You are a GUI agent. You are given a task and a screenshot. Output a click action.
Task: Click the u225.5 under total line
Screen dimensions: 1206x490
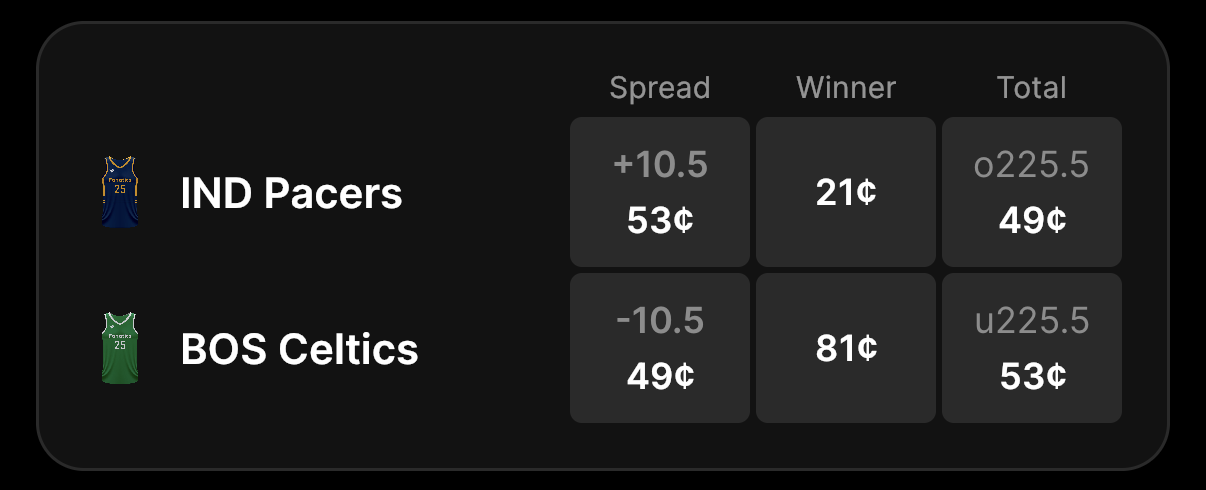(x=1031, y=322)
